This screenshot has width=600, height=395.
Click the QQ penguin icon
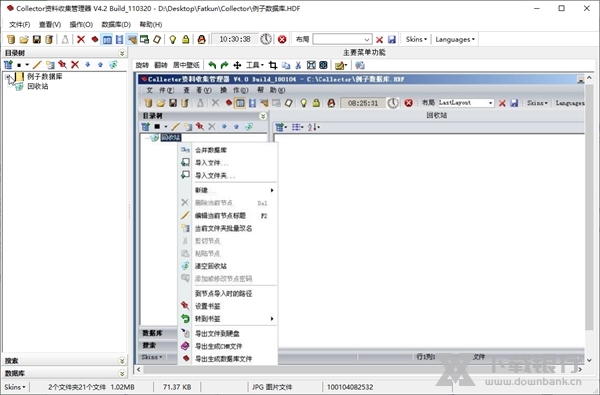click(202, 39)
